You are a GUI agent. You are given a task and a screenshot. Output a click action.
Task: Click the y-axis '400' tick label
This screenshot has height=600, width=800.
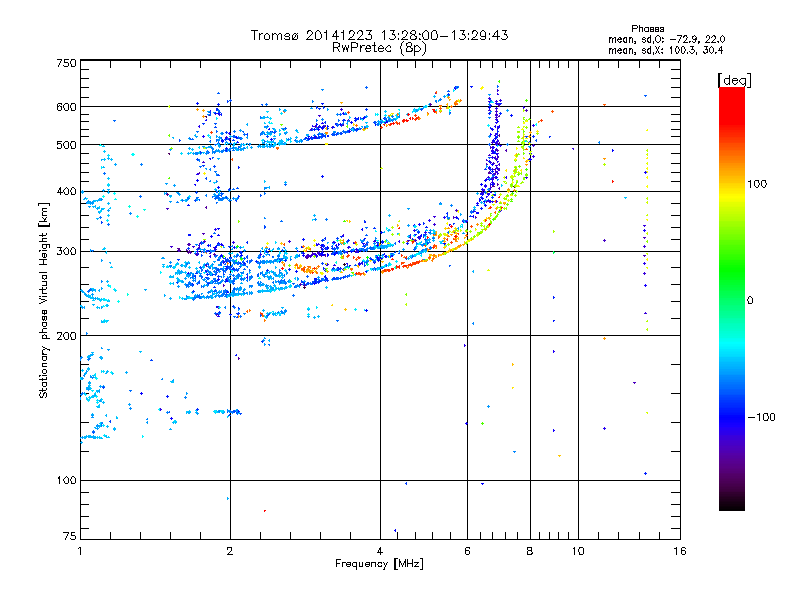[66, 191]
